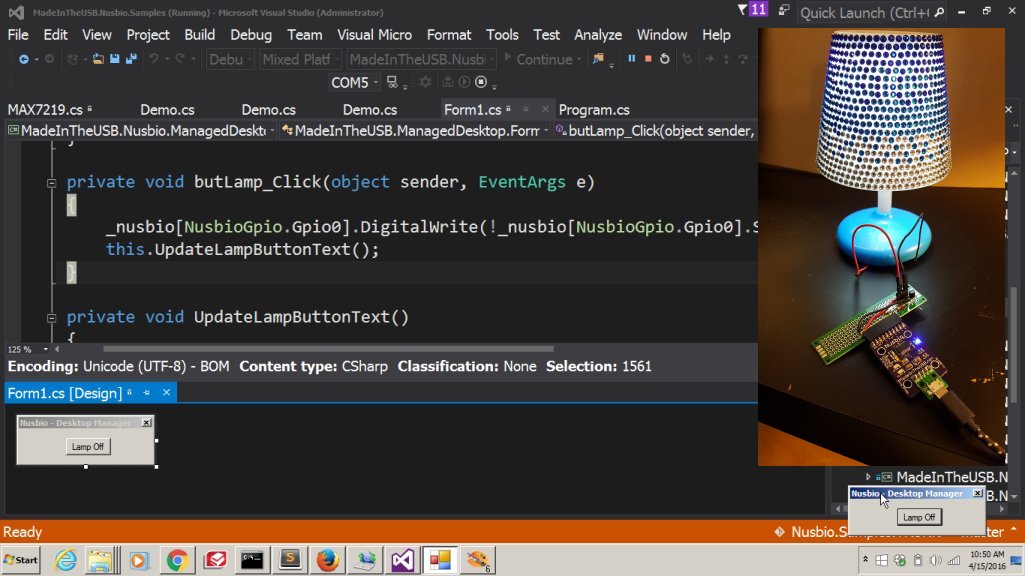
Task: Open the Tools menu
Action: 502,35
